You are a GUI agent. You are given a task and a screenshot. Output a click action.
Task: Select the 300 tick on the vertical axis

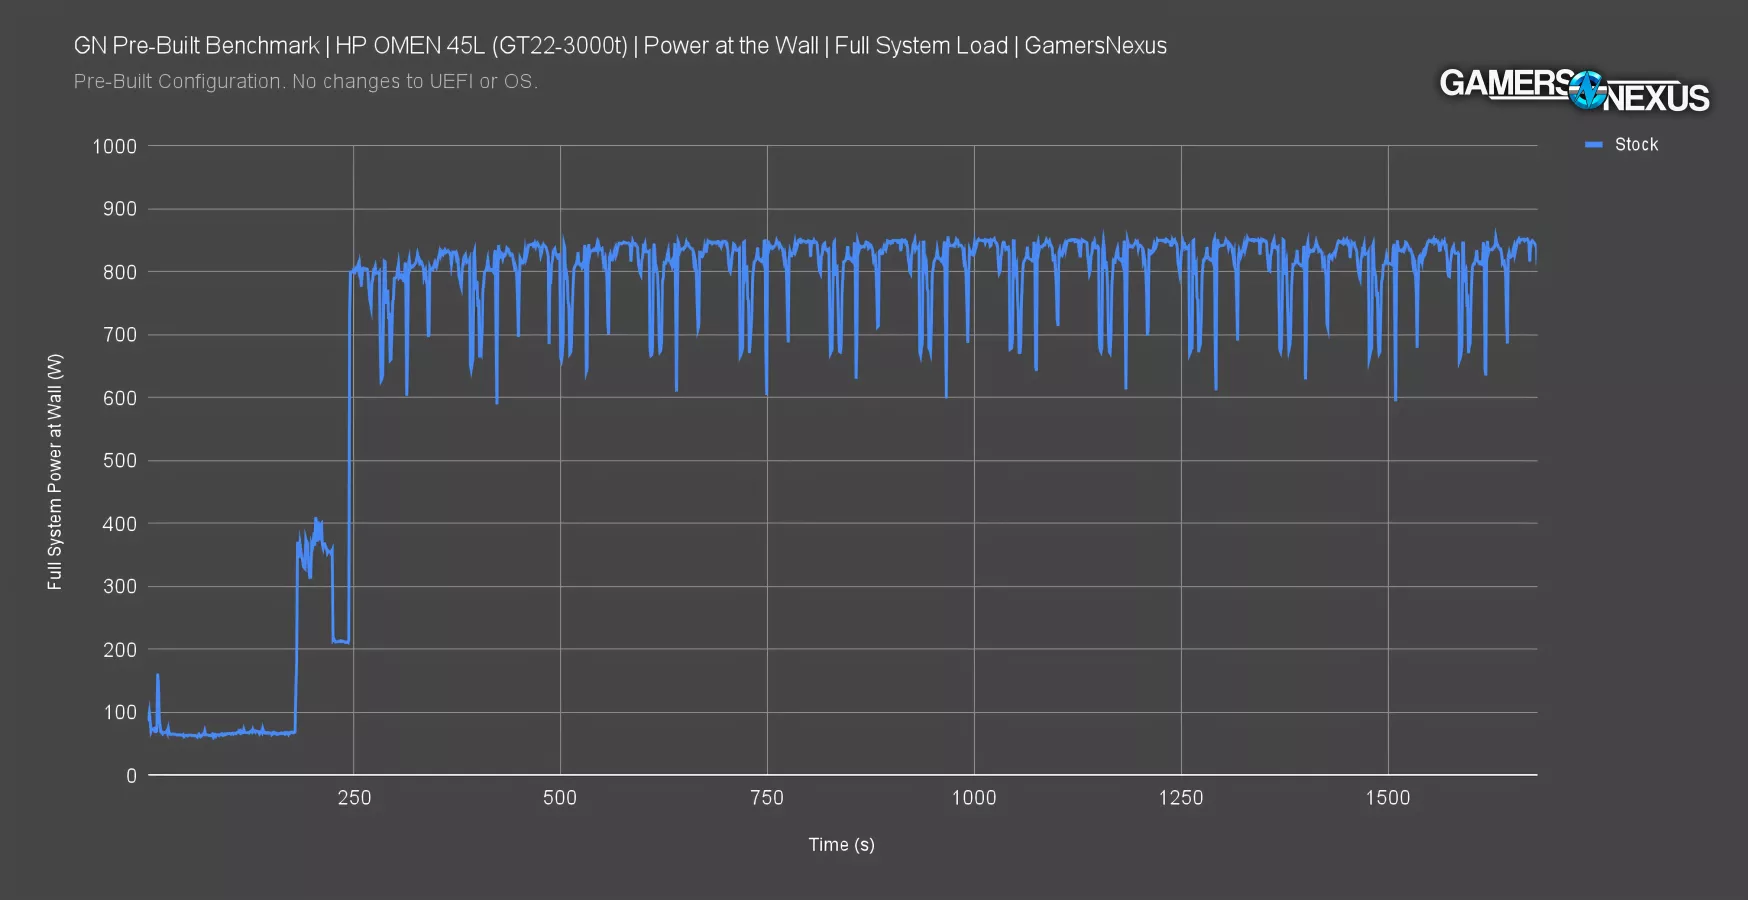coord(119,587)
